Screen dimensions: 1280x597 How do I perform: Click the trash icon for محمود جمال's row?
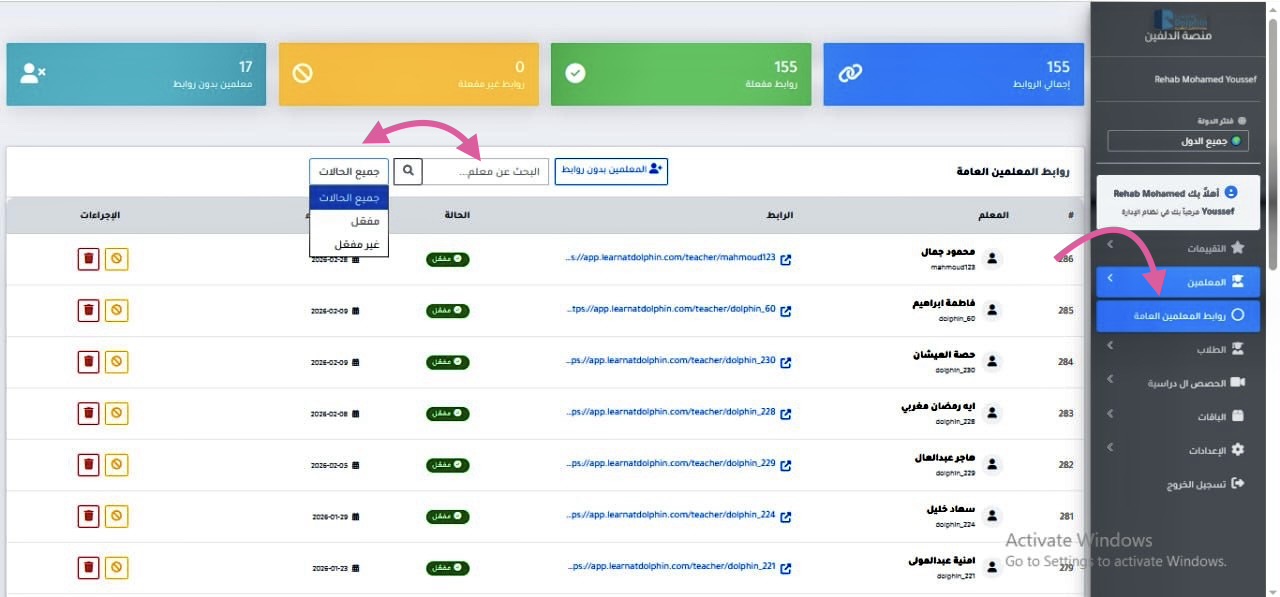tap(89, 259)
